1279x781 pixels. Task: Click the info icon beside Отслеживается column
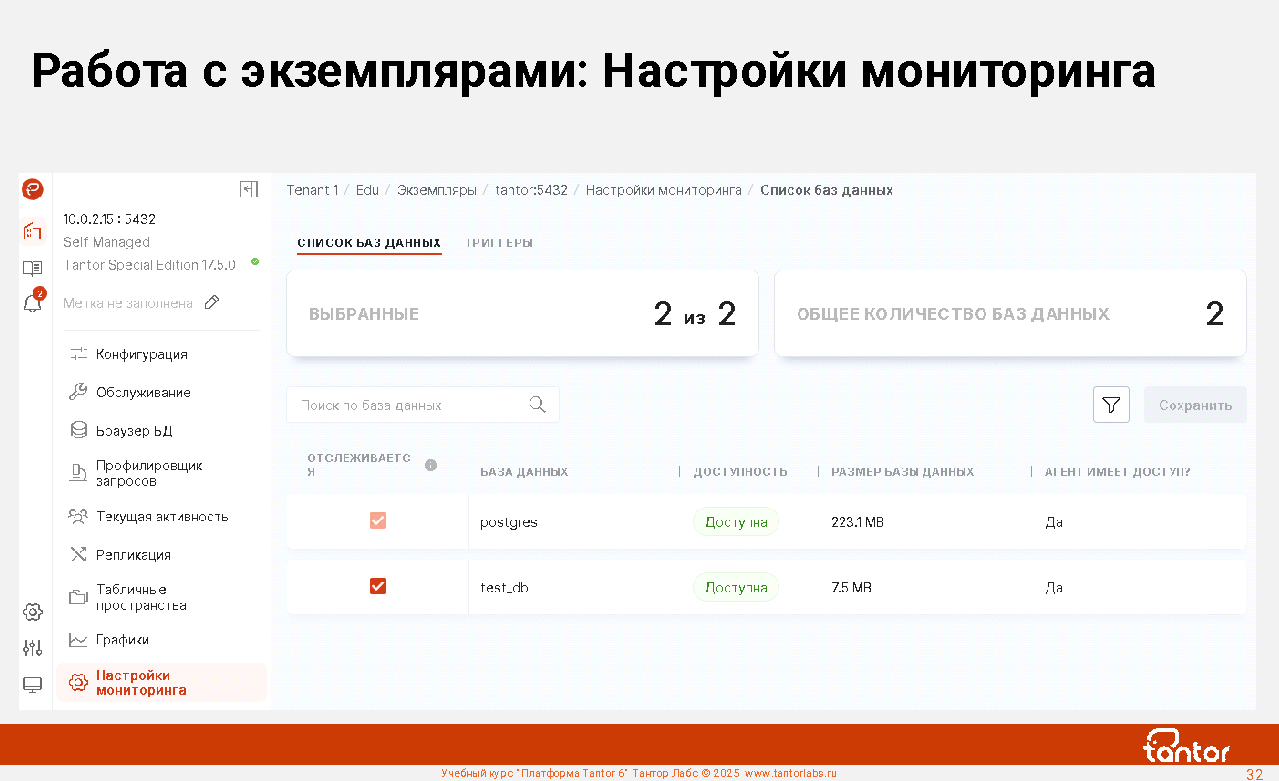click(x=431, y=465)
